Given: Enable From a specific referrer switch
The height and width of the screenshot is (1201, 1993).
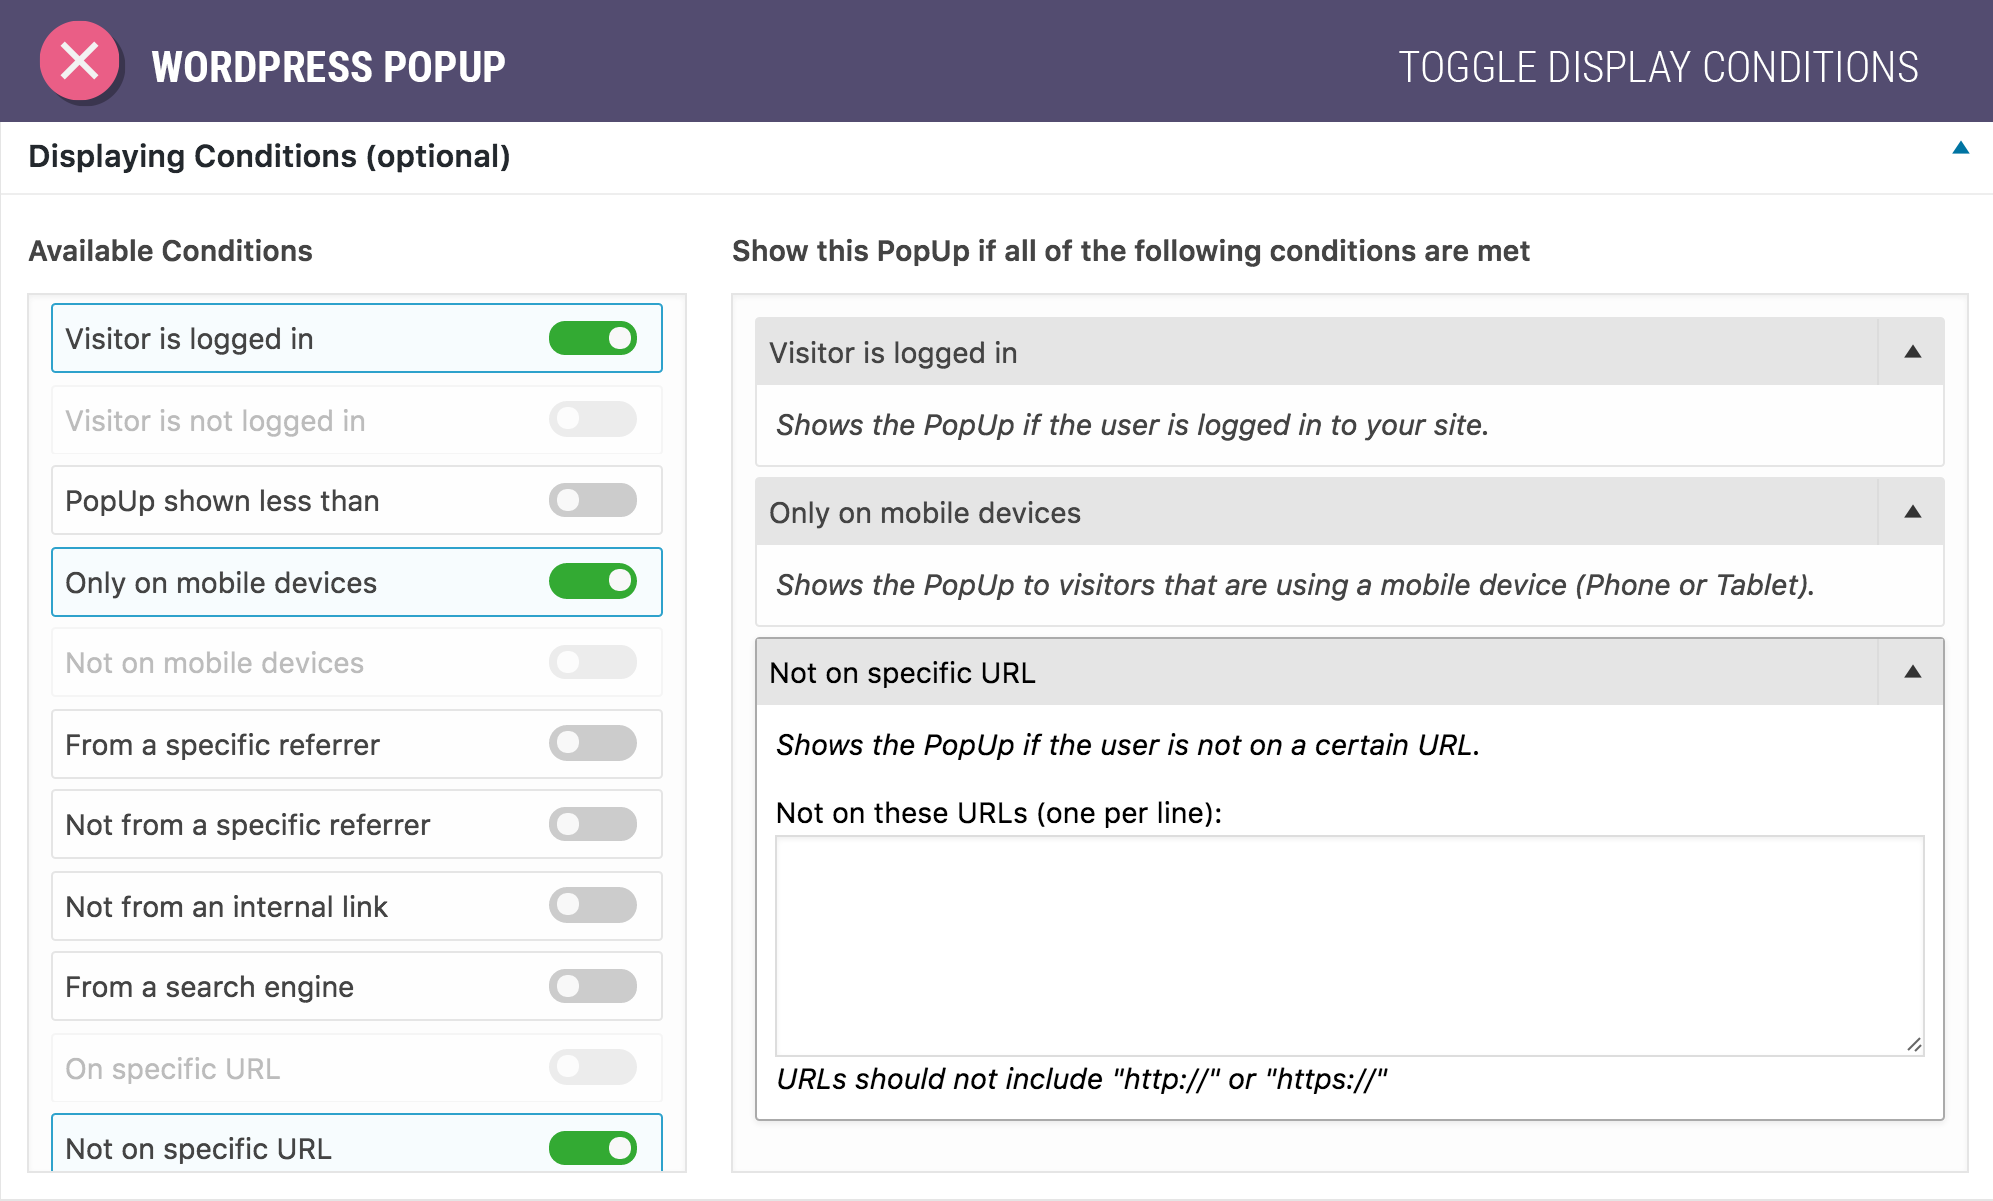Looking at the screenshot, I should pyautogui.click(x=593, y=743).
